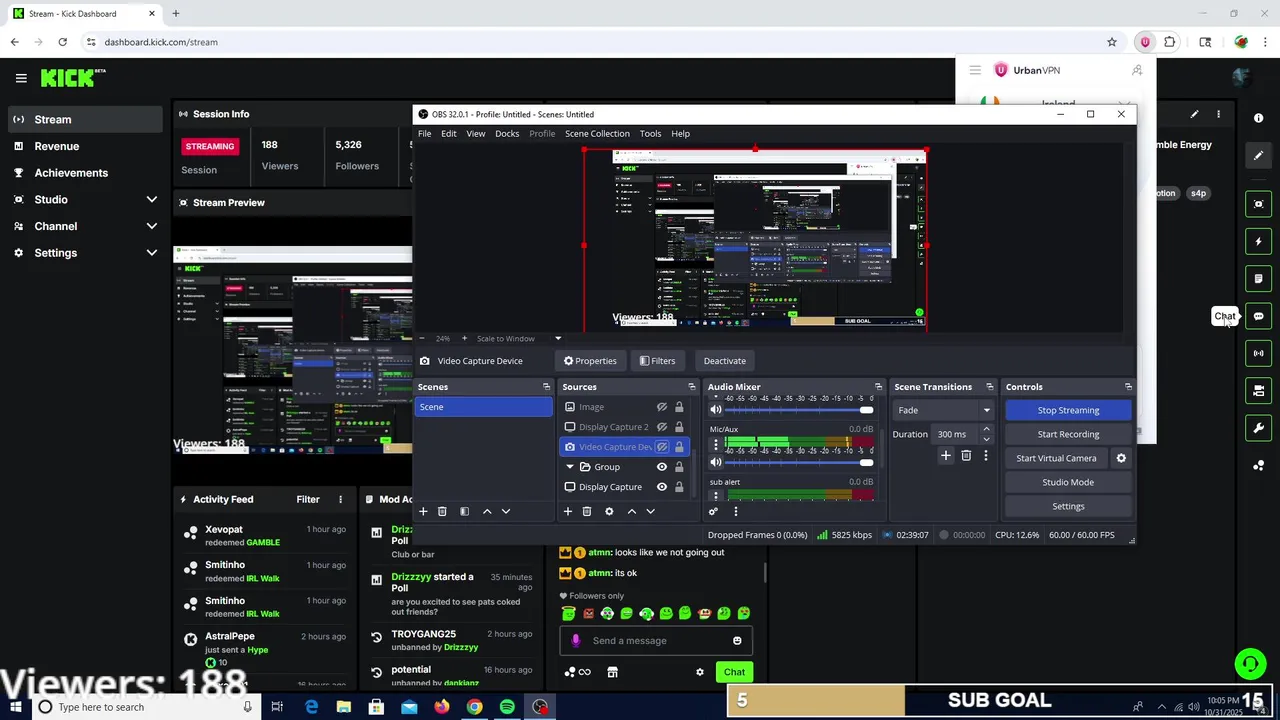Open transition properties three-dot menu
Viewport: 1280px width, 720px height.
[x=985, y=456]
